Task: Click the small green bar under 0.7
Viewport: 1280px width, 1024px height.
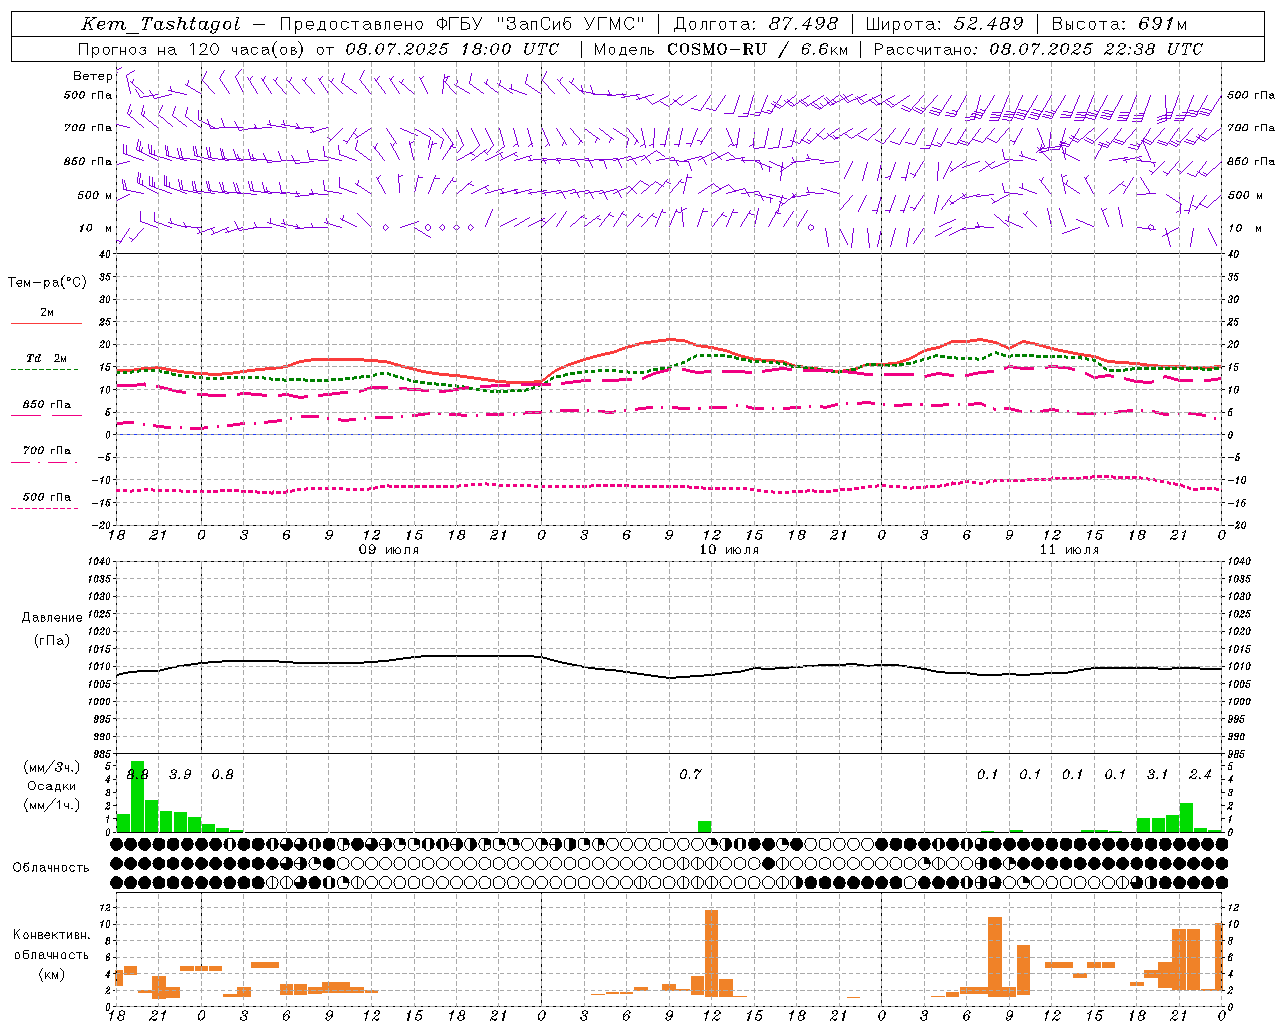Action: tap(705, 826)
